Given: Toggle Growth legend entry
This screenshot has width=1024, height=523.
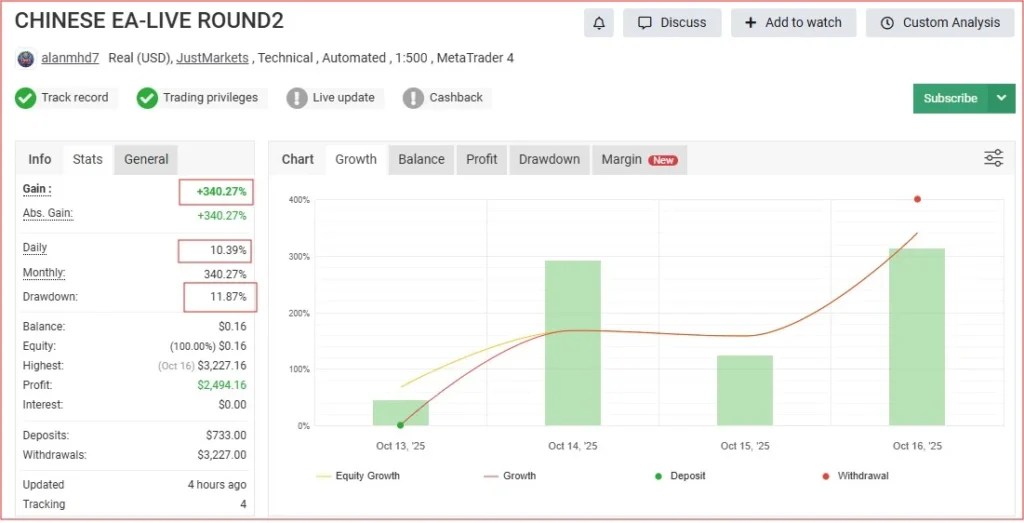Looking at the screenshot, I should click(x=510, y=476).
